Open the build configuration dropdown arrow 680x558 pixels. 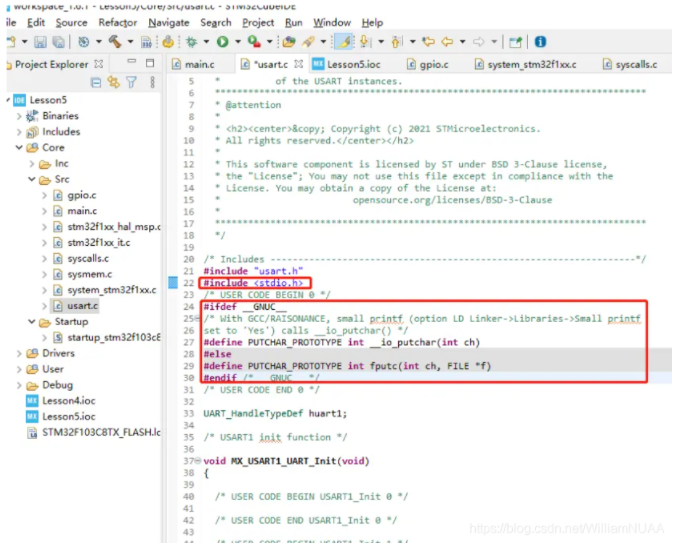pyautogui.click(x=99, y=42)
